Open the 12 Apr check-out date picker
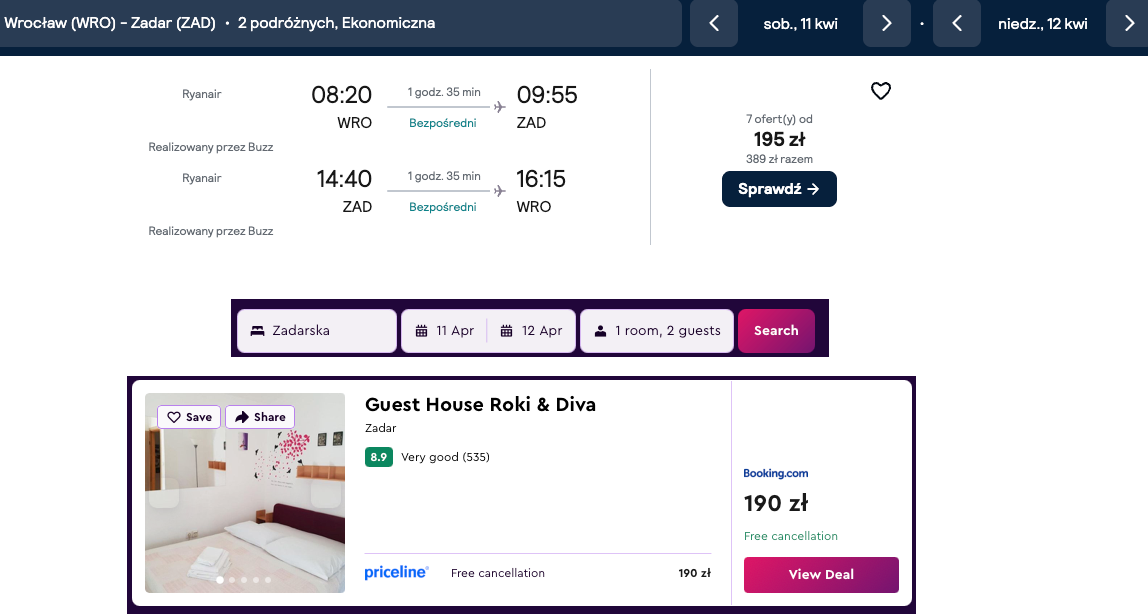This screenshot has height=614, width=1148. click(x=531, y=331)
